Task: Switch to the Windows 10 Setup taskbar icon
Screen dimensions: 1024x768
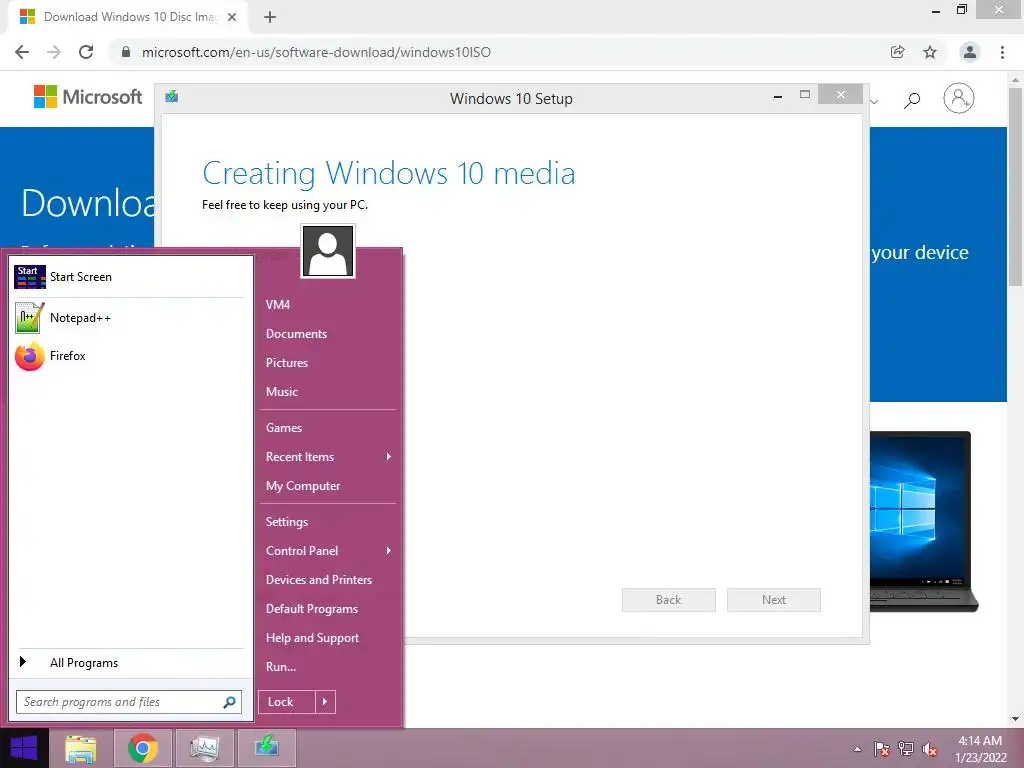Action: click(x=266, y=748)
